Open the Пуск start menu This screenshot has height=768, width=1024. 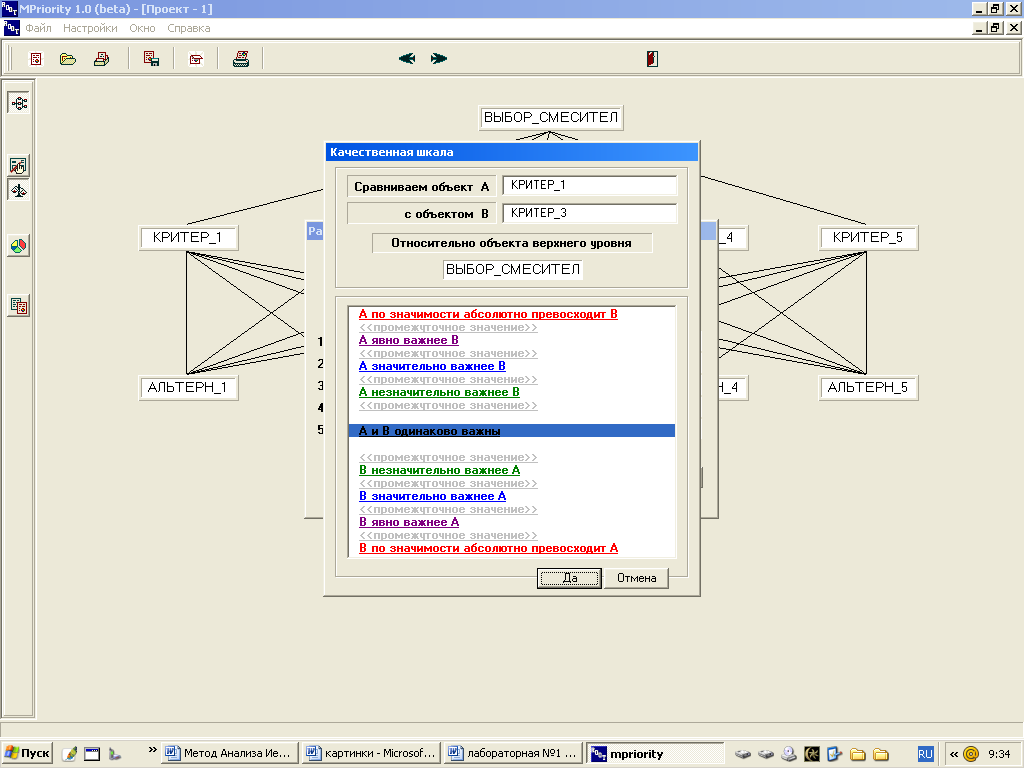(27, 754)
